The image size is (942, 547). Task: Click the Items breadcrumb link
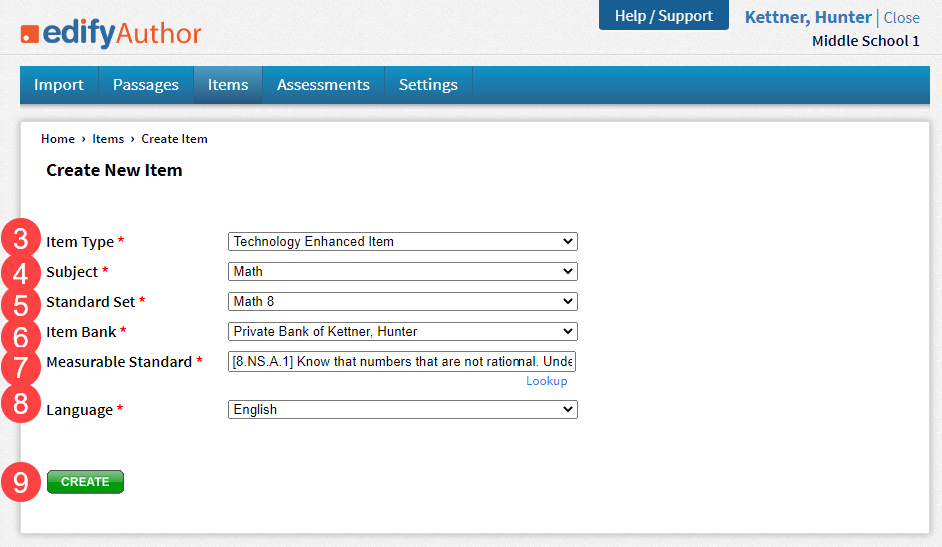(x=108, y=139)
